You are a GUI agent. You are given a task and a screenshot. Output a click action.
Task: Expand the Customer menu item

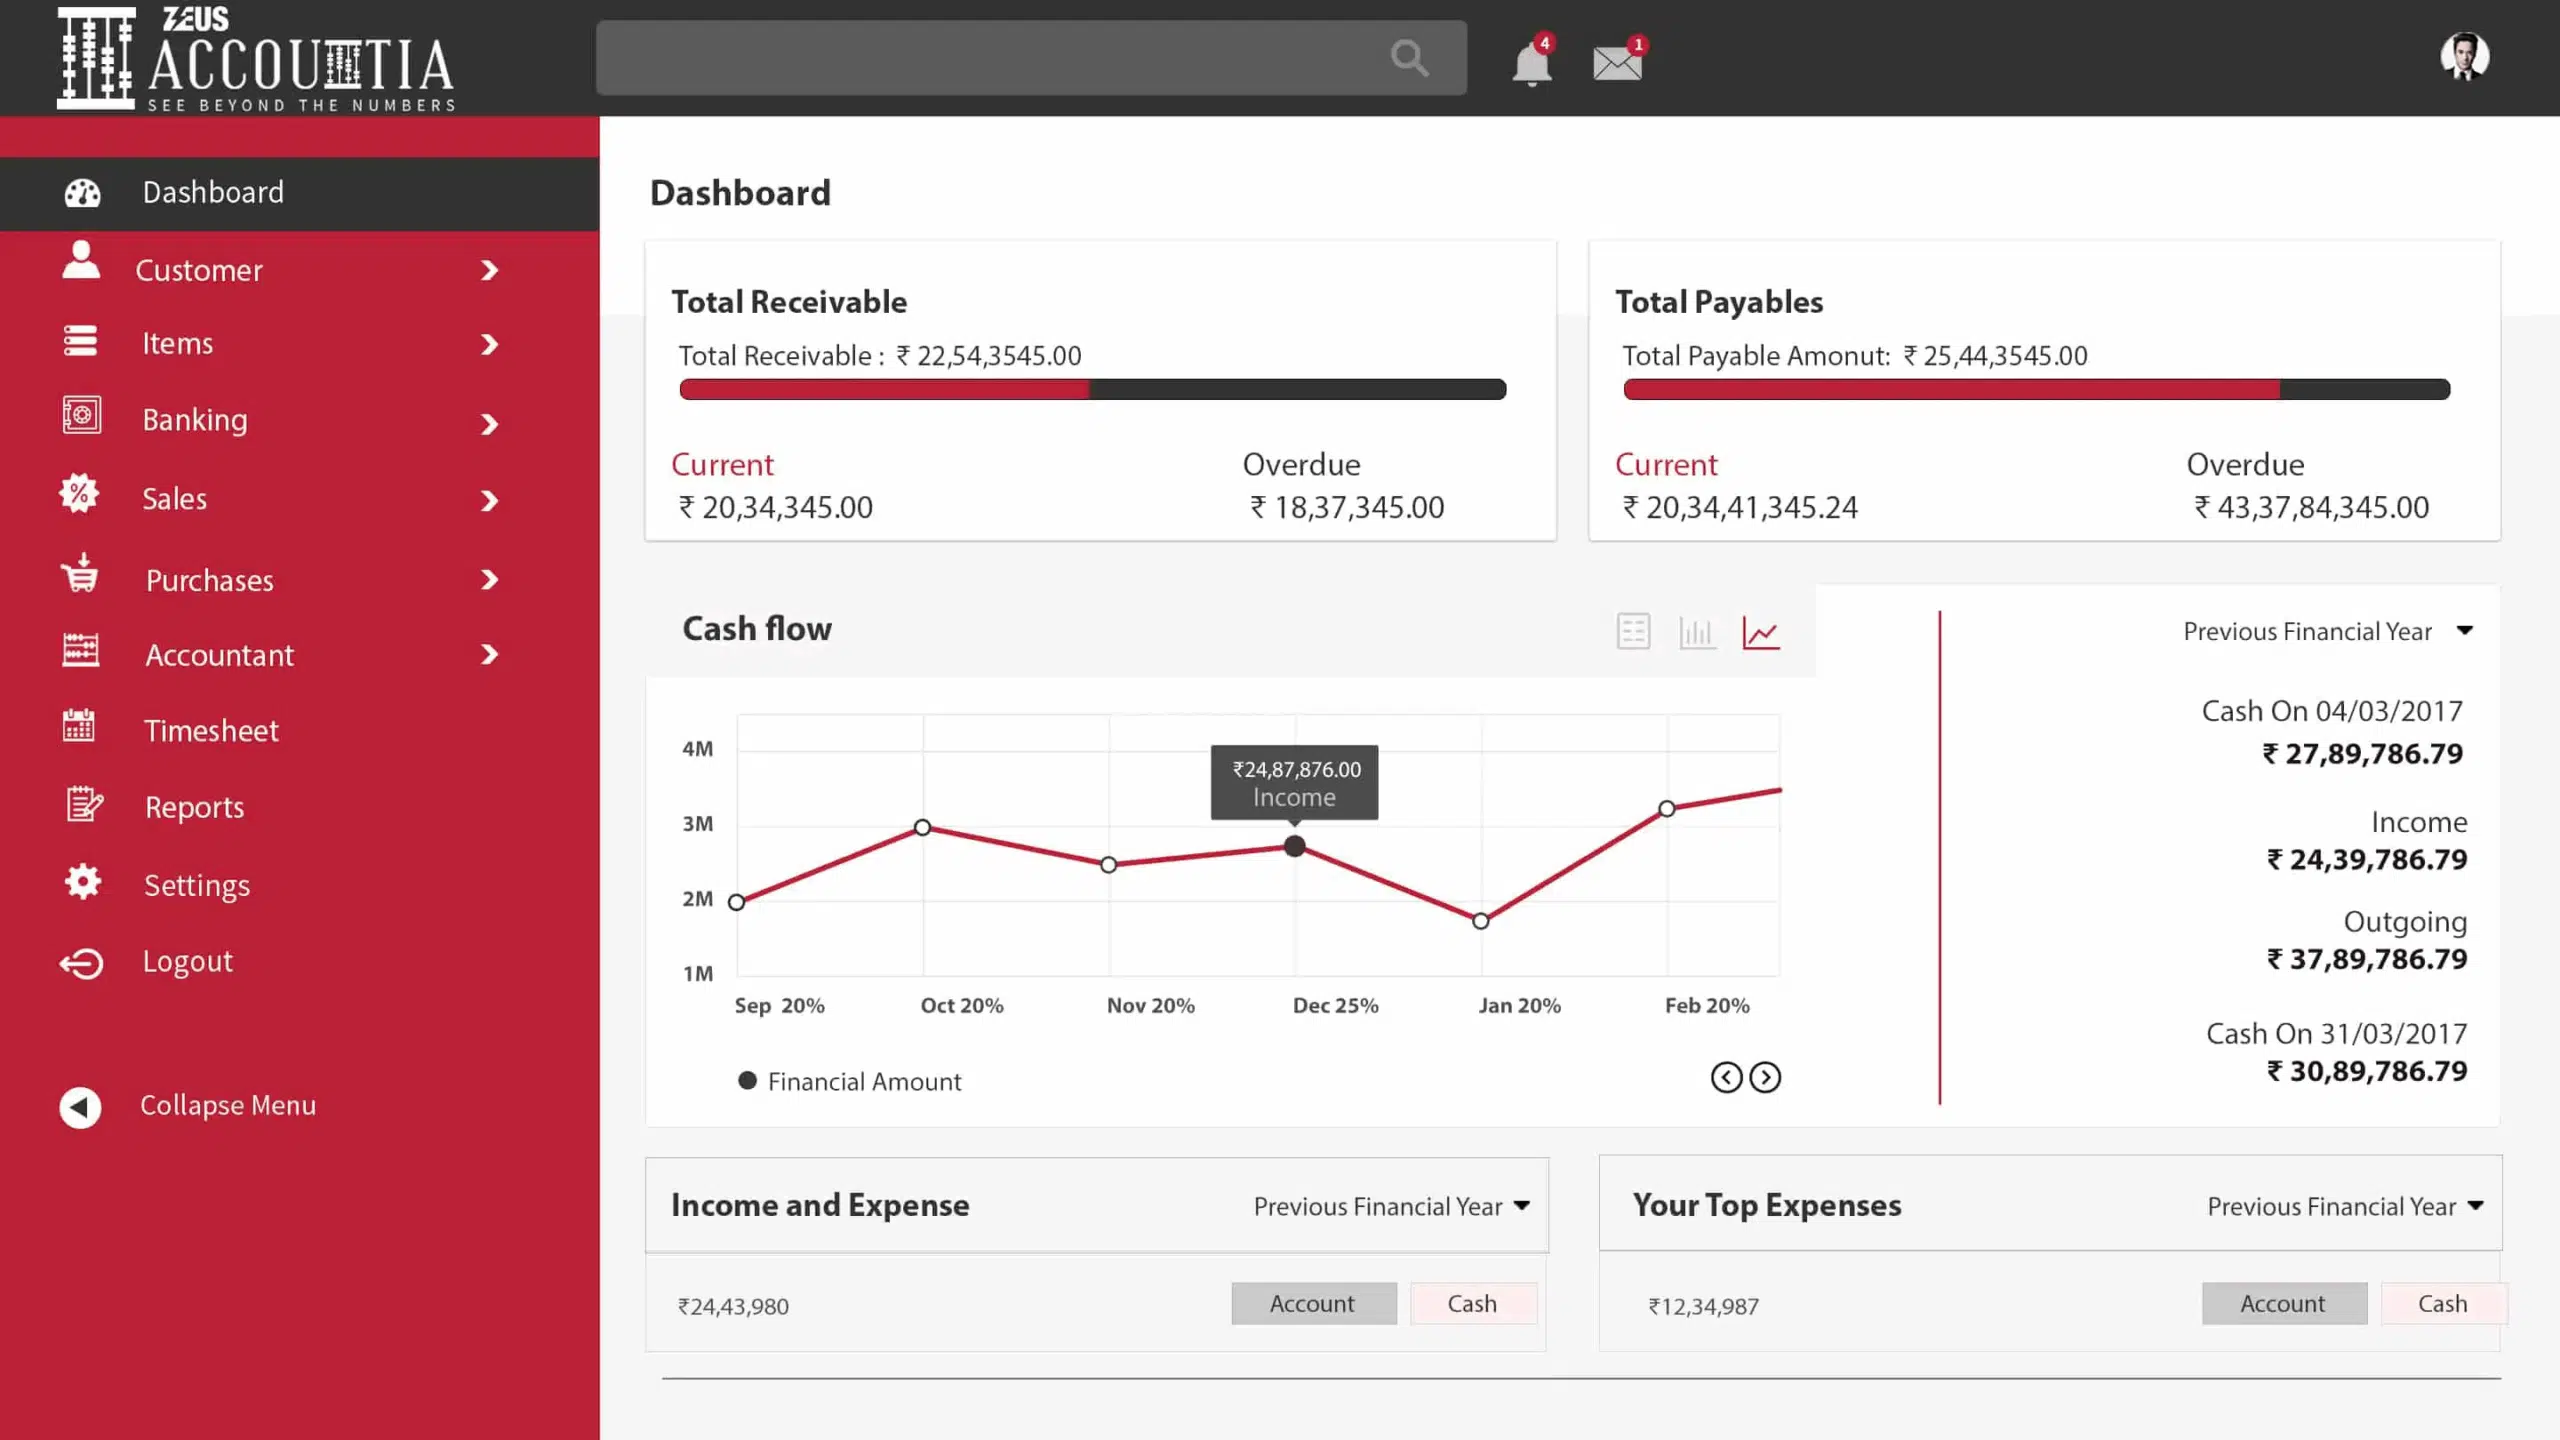pyautogui.click(x=199, y=269)
